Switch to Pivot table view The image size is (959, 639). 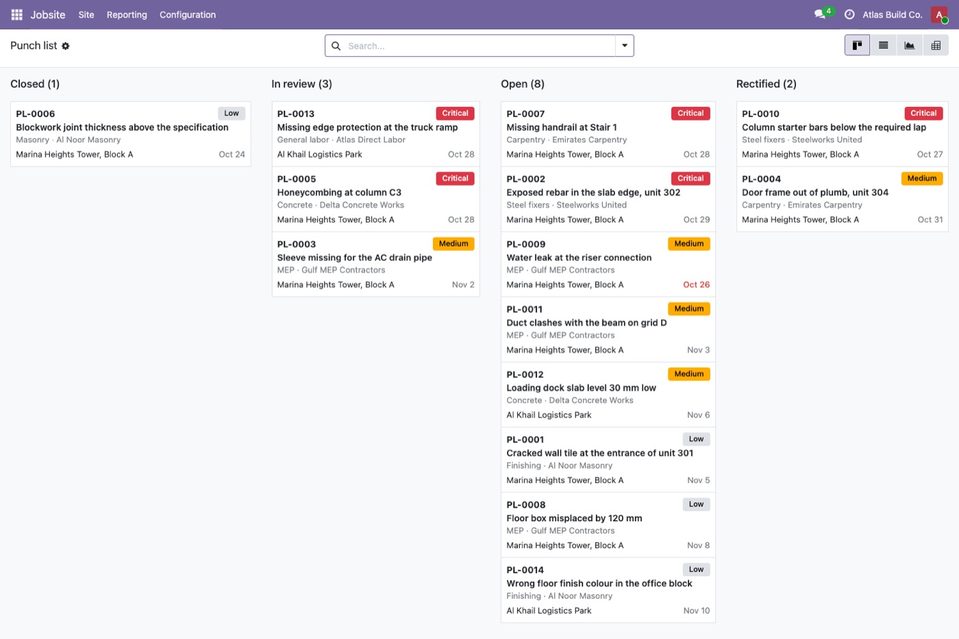[936, 45]
